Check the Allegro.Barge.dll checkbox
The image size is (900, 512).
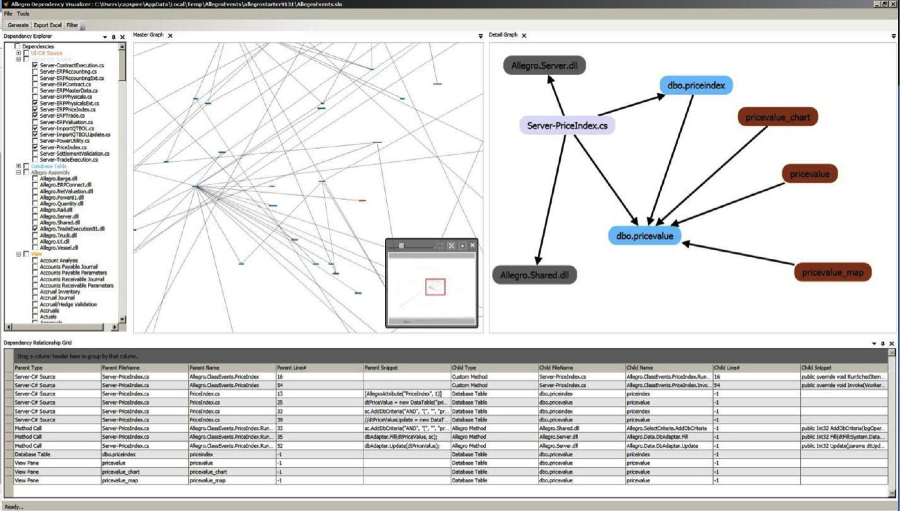pos(35,179)
